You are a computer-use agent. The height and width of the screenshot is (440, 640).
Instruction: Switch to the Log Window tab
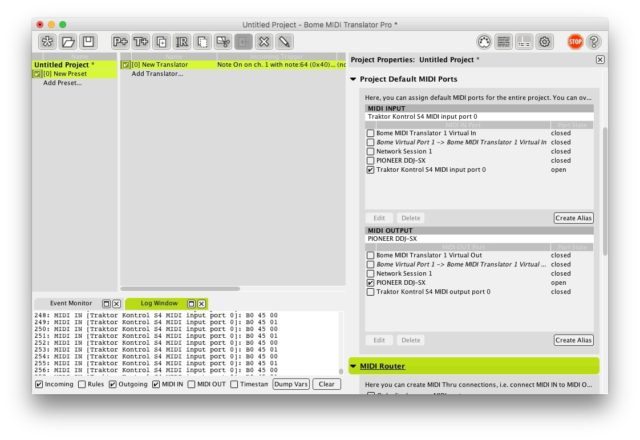click(159, 303)
